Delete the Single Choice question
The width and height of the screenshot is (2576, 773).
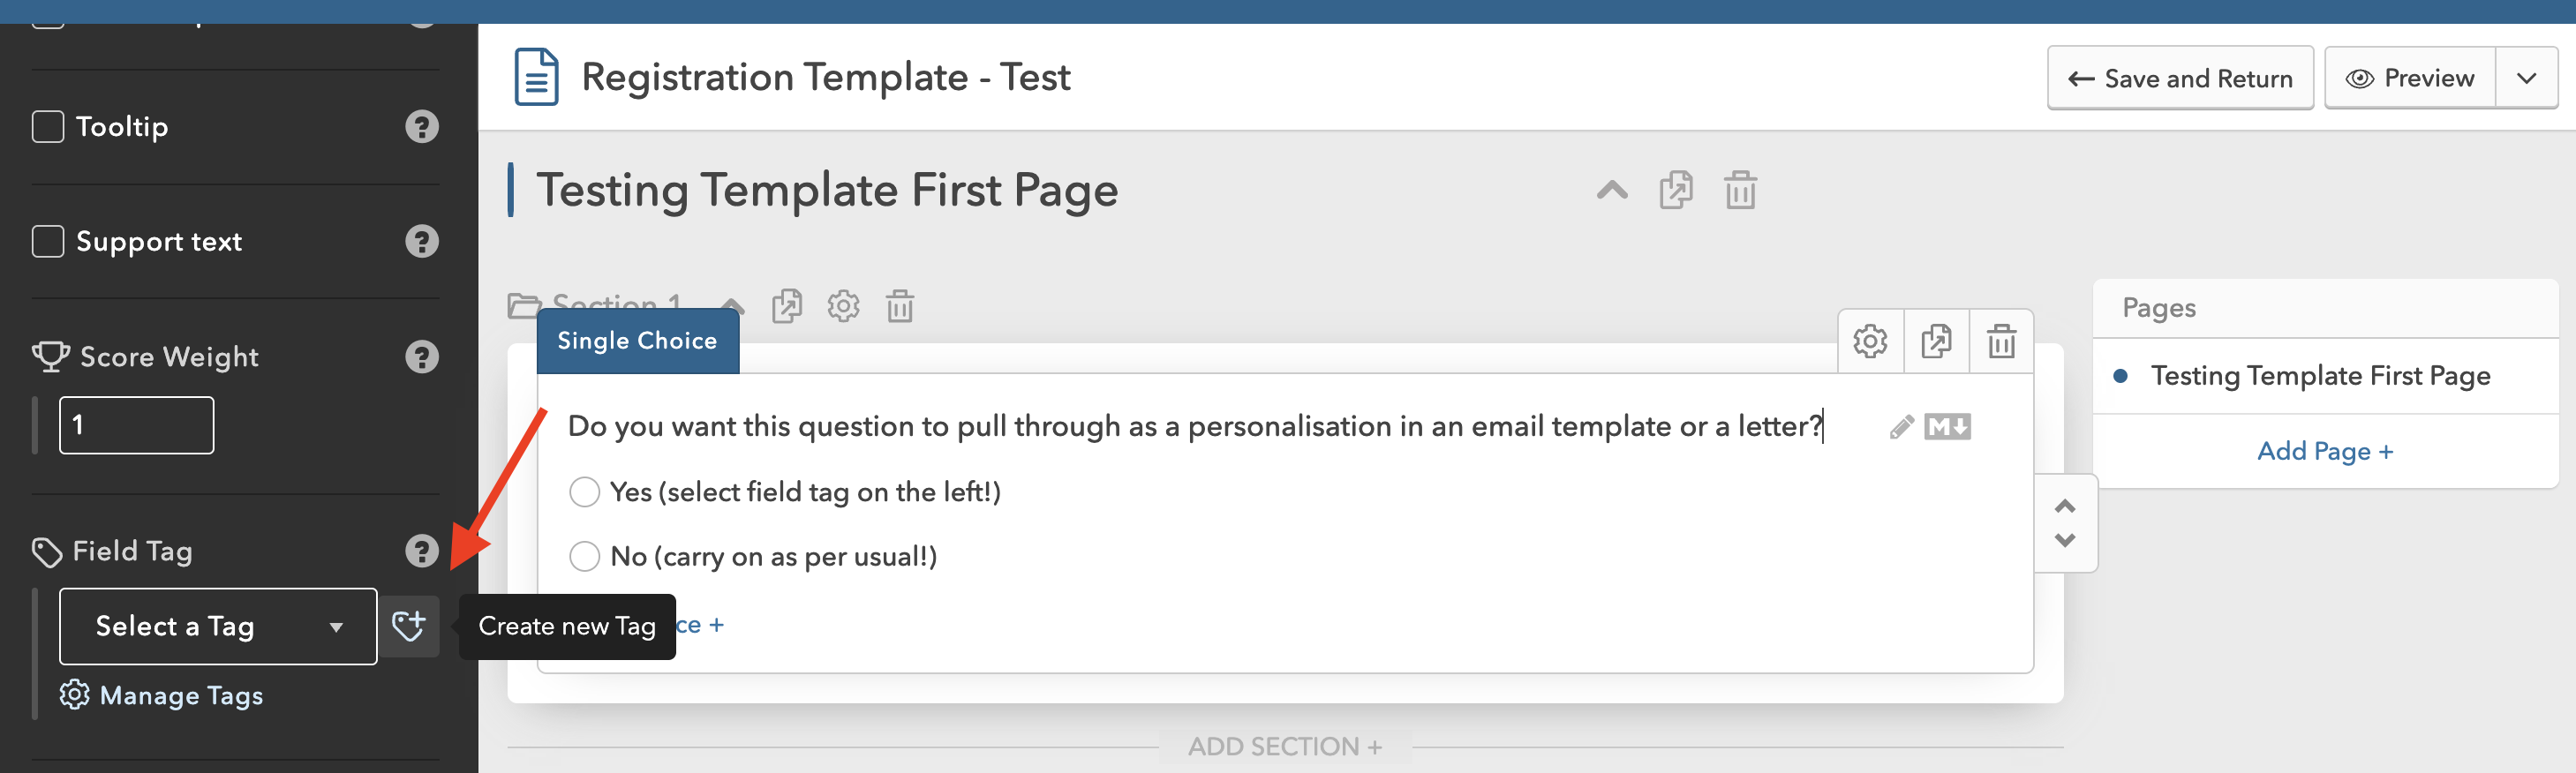pyautogui.click(x=2001, y=342)
